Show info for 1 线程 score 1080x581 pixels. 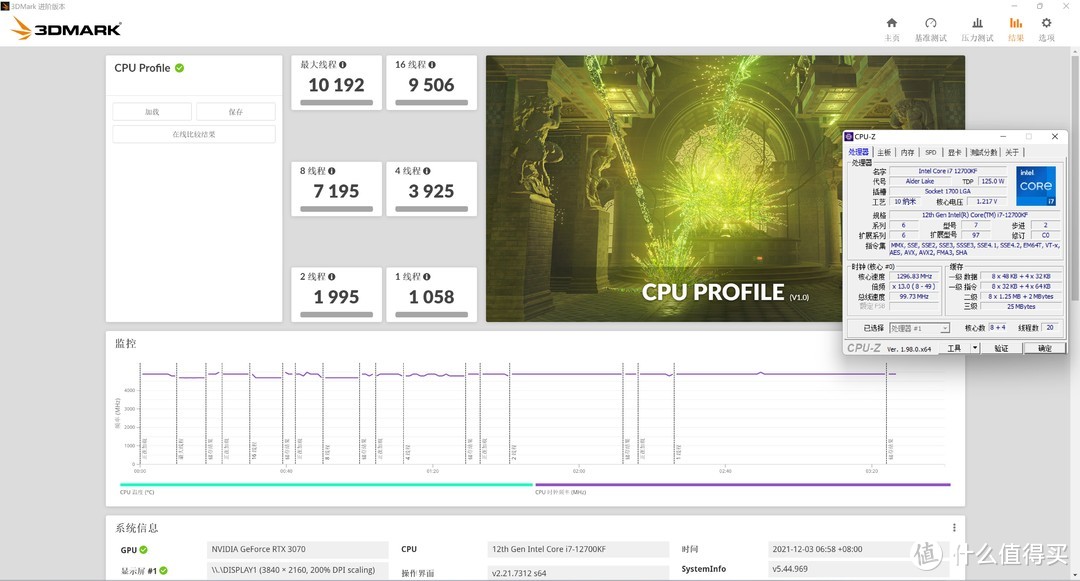(x=427, y=277)
